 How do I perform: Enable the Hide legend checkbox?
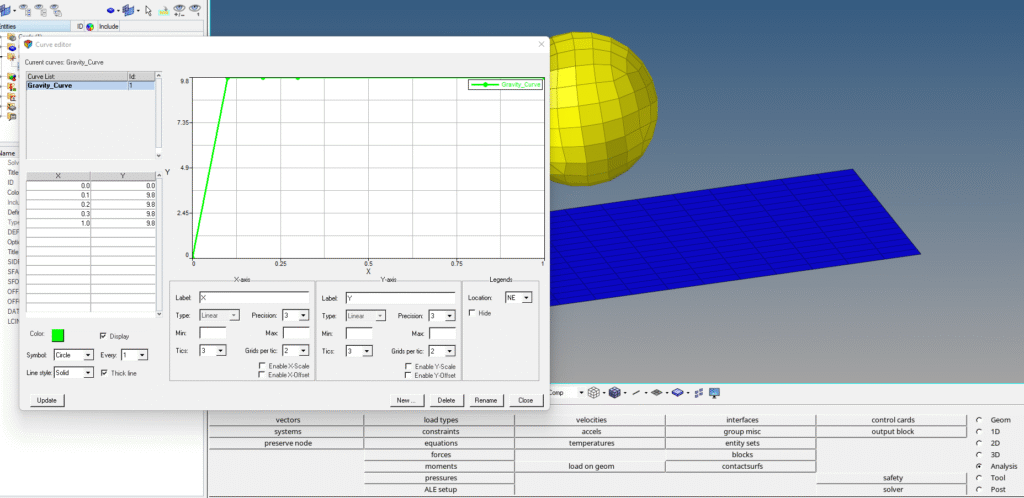point(472,313)
